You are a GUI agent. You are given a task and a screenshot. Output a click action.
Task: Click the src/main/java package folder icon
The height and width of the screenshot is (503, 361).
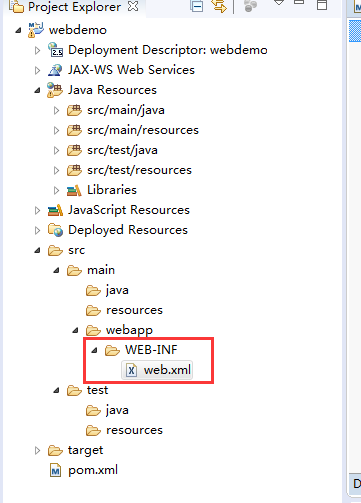click(74, 110)
